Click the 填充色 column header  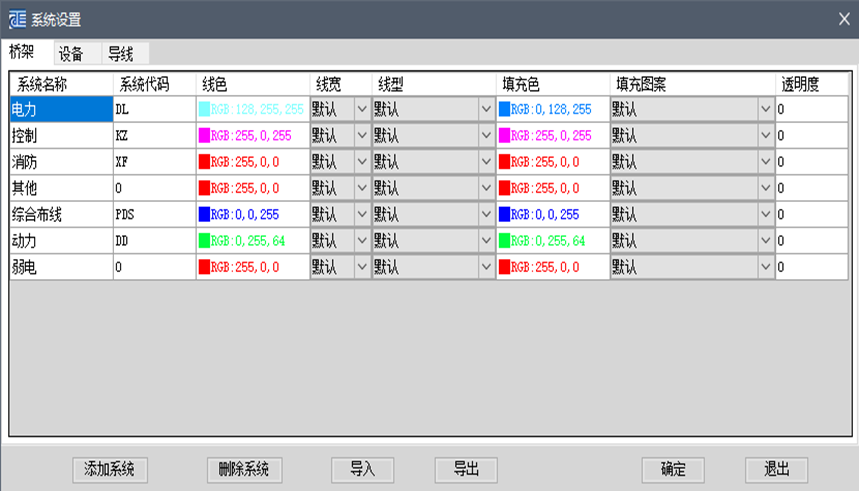[x=553, y=84]
